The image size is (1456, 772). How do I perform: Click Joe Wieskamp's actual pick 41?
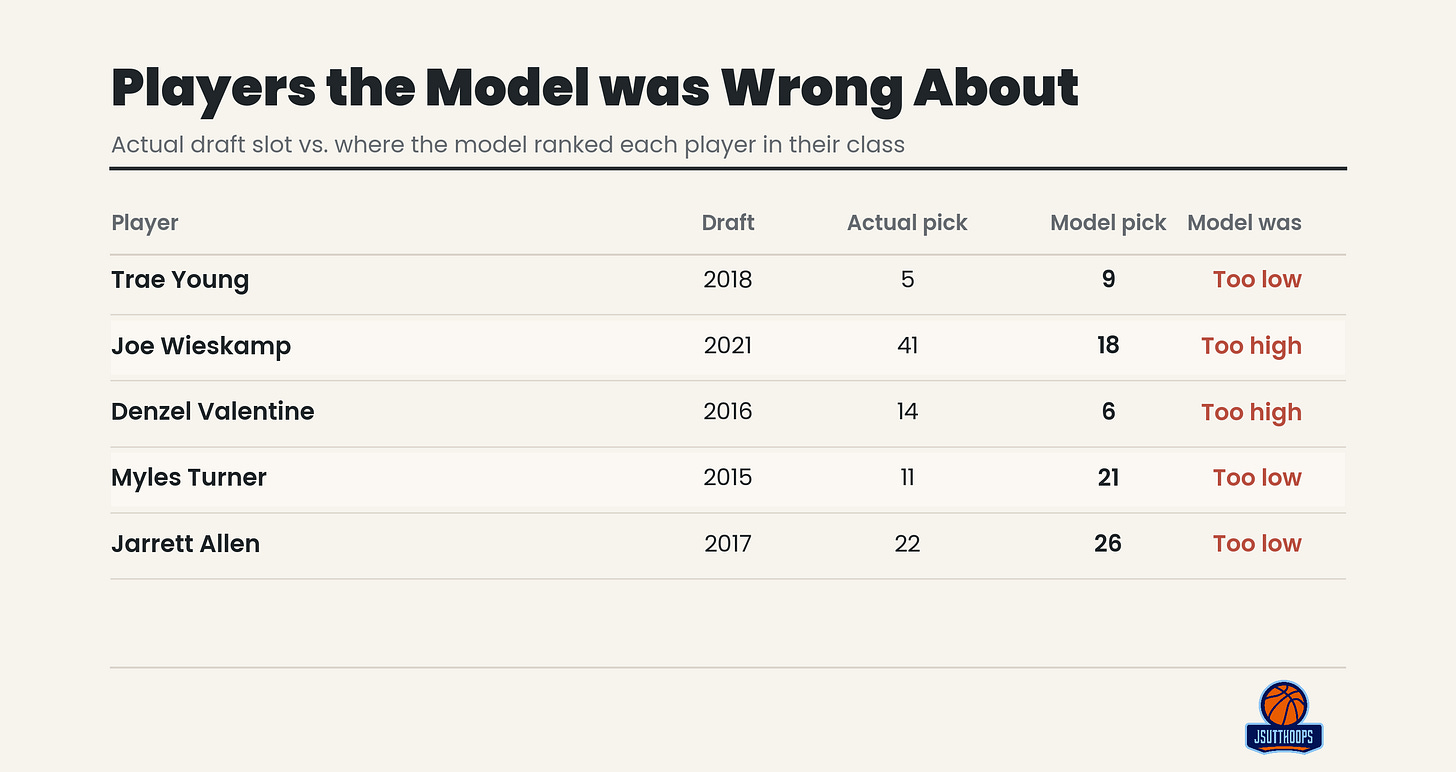point(907,346)
